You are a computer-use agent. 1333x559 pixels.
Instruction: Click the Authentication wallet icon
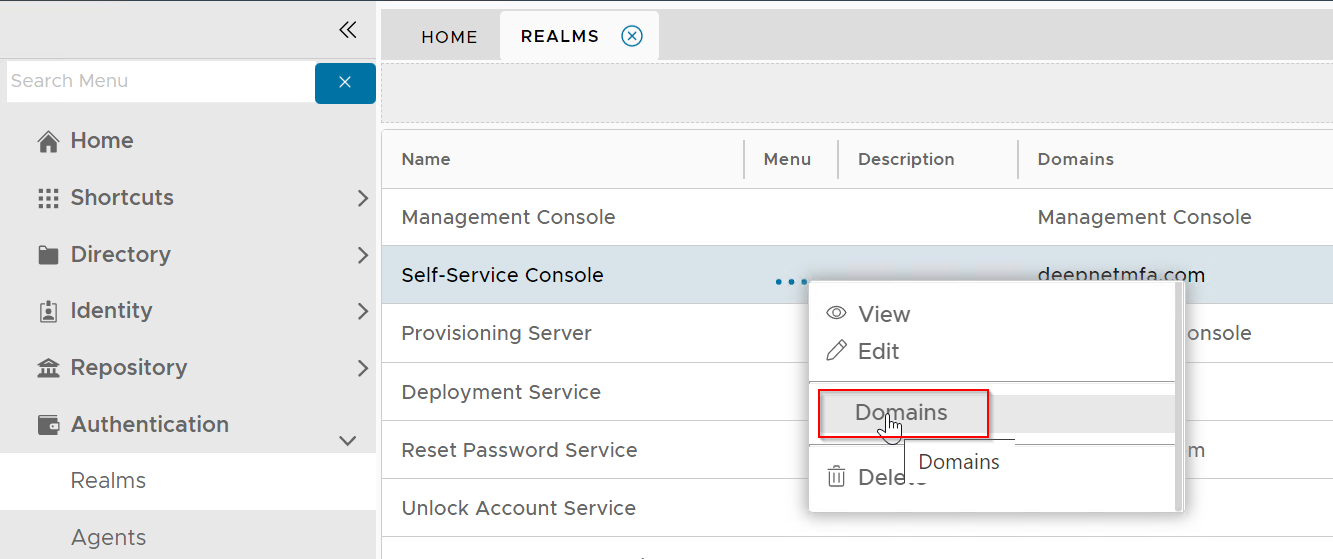pos(48,425)
